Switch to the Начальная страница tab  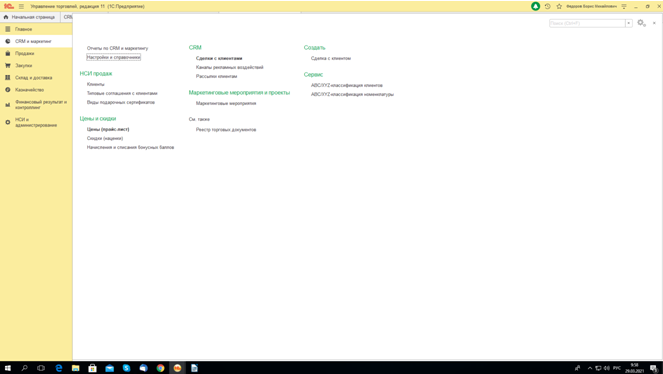(30, 17)
